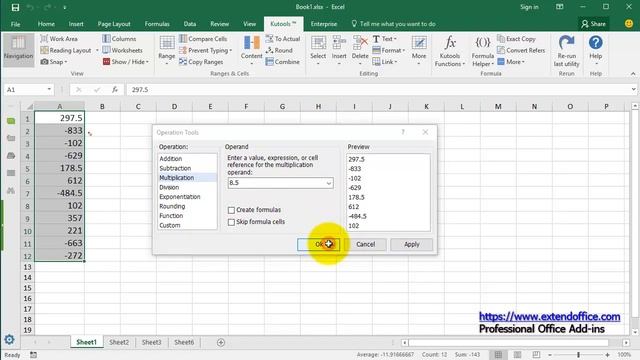Open the Combine tool

282,62
